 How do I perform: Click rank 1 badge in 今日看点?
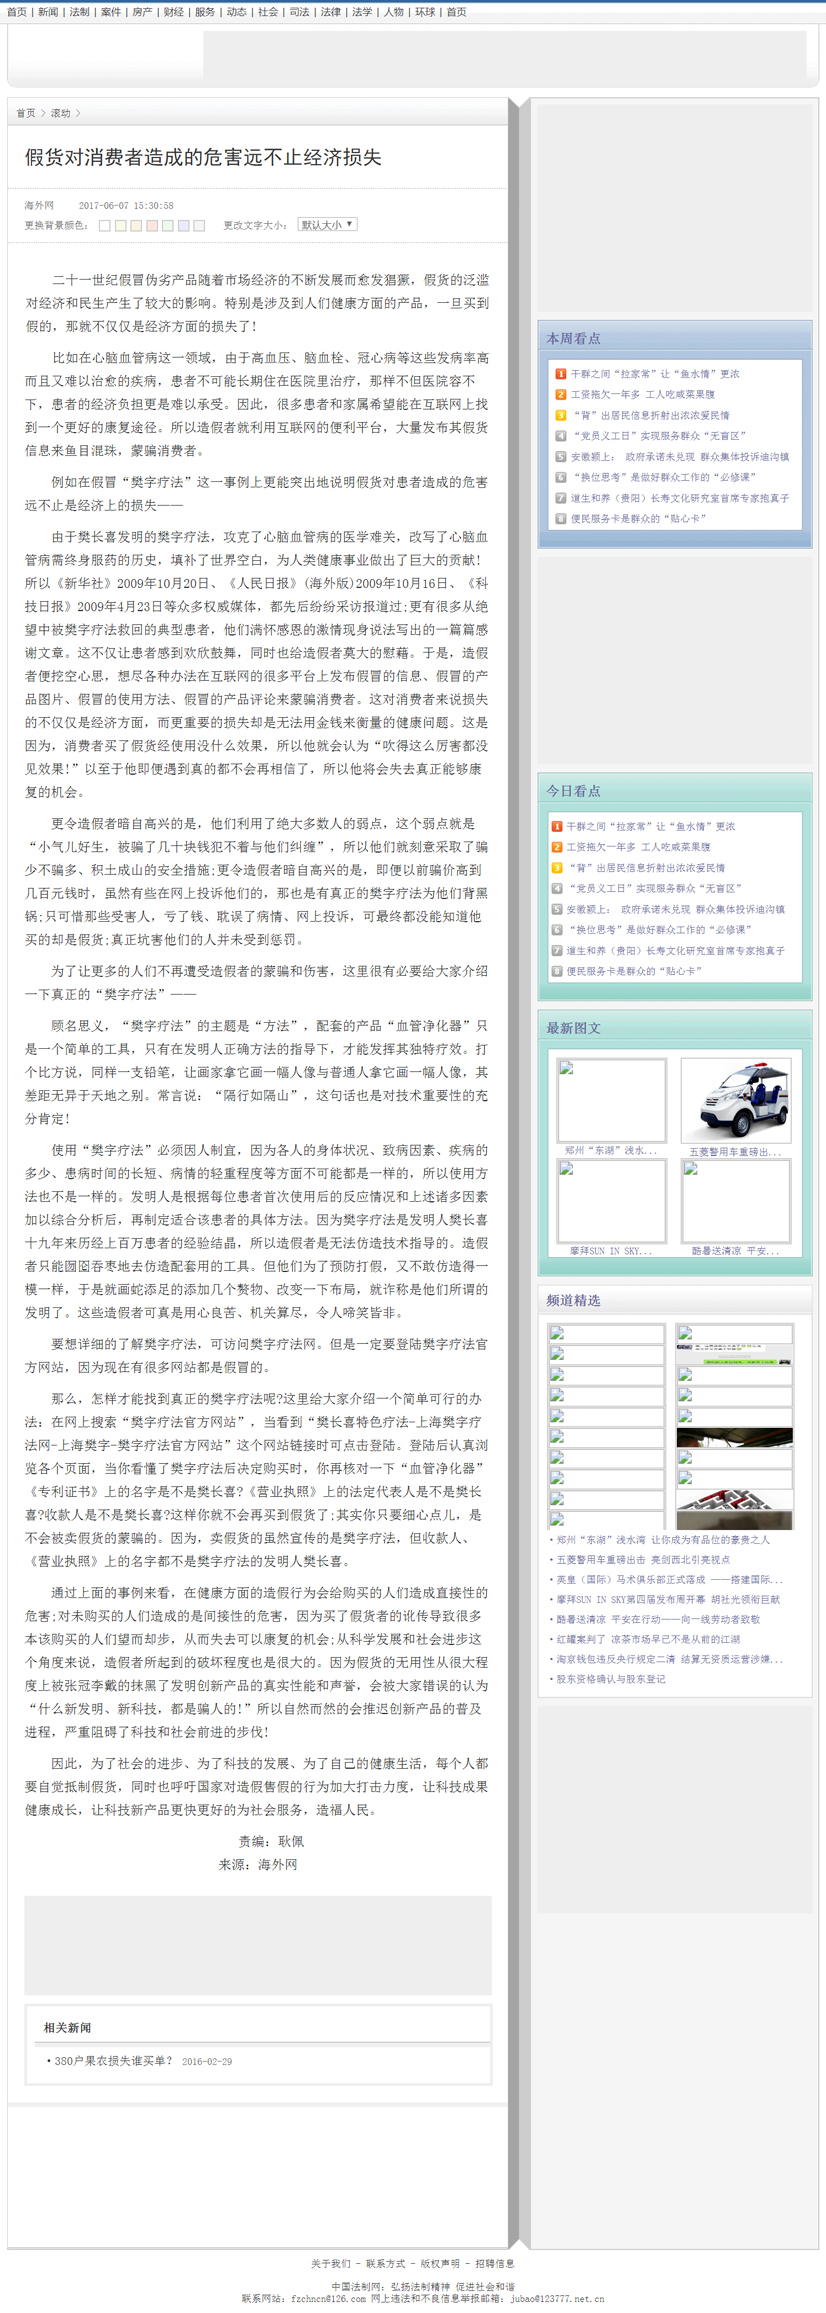coord(557,826)
